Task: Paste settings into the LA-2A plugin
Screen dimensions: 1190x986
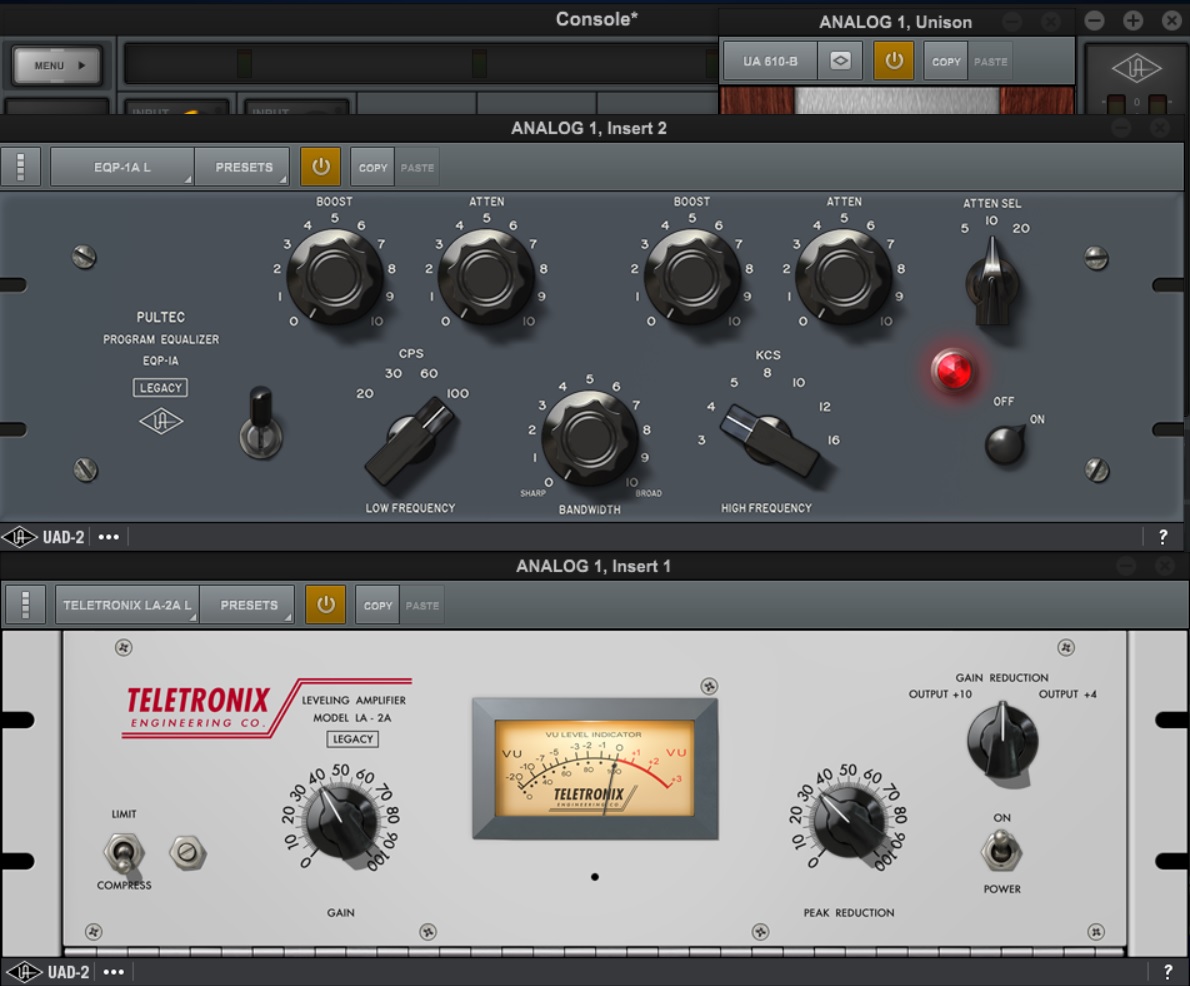Action: 422,606
